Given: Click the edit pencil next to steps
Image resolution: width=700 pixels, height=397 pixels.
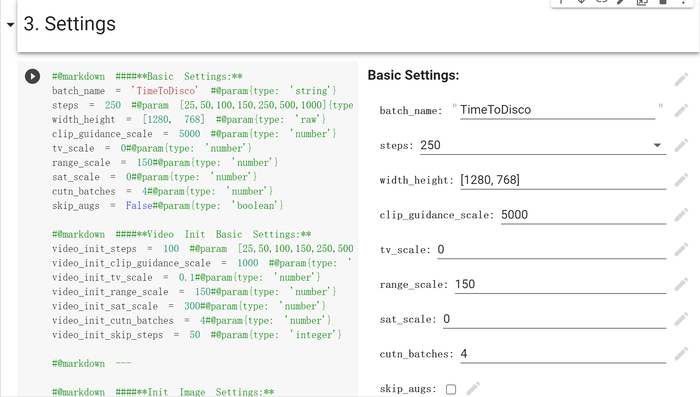Looking at the screenshot, I should tap(681, 145).
